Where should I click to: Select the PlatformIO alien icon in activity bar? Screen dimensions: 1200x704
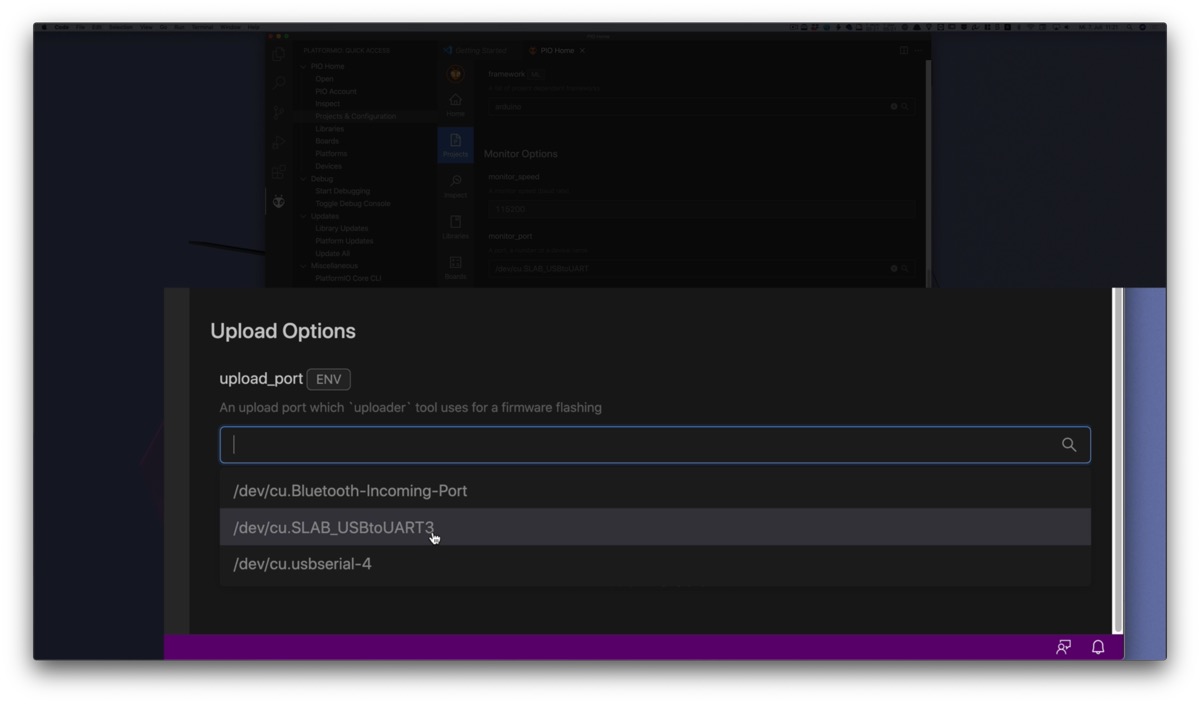tap(279, 202)
